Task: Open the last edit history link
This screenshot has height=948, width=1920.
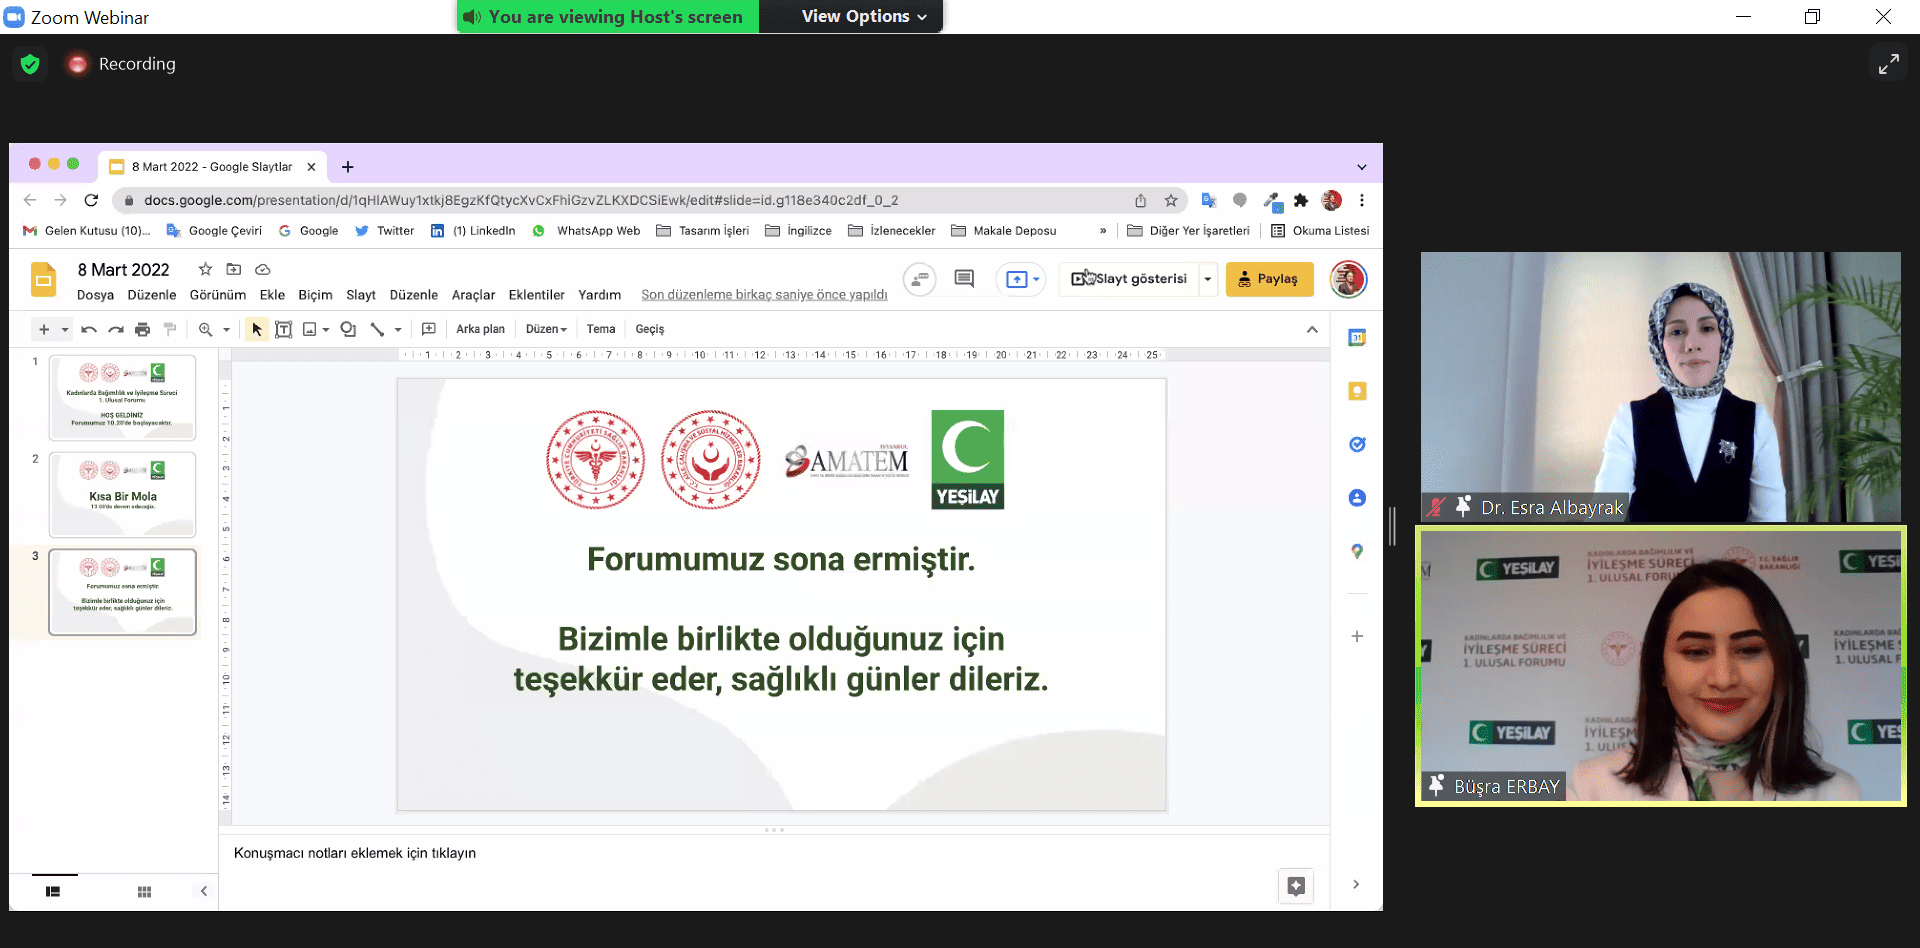Action: point(764,295)
